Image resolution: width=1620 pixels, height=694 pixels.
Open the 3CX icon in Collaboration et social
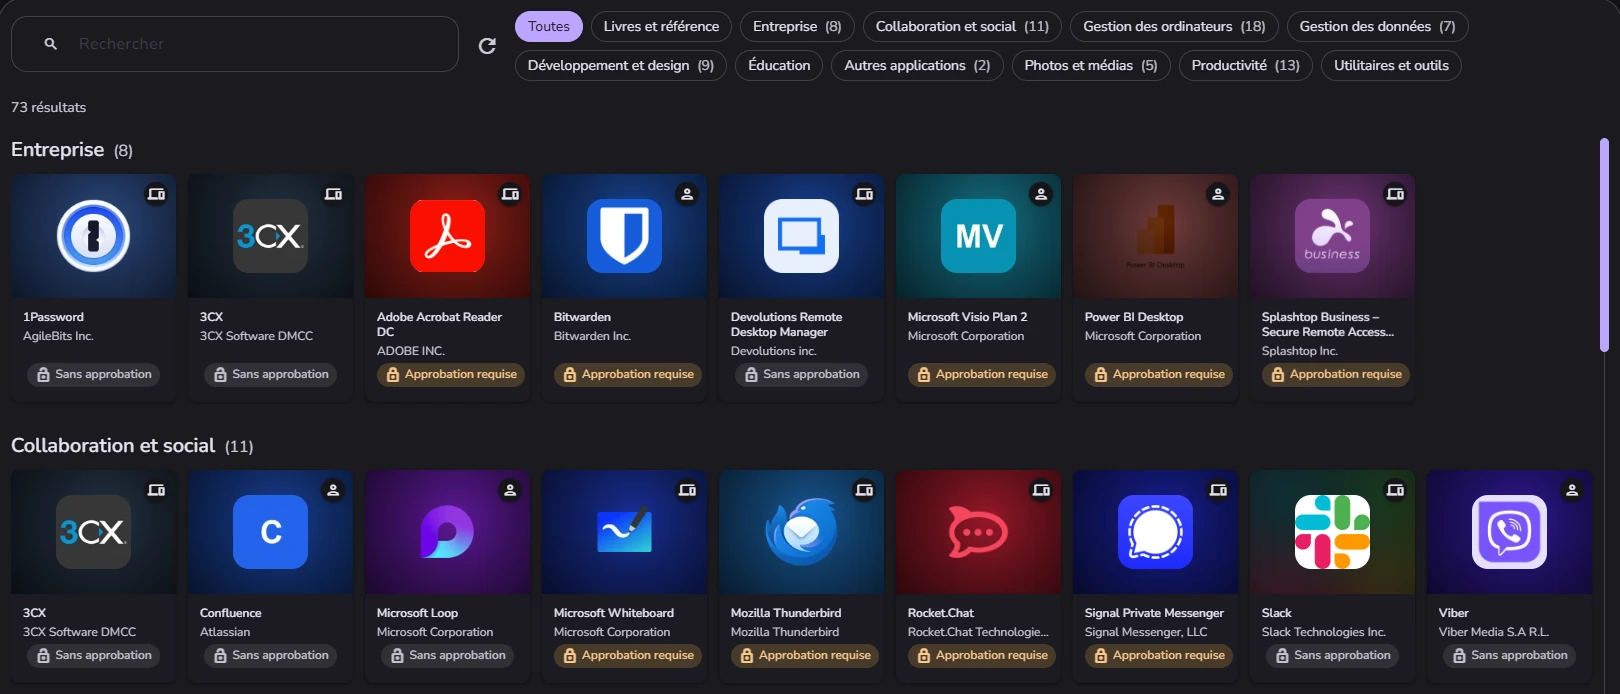click(x=94, y=532)
